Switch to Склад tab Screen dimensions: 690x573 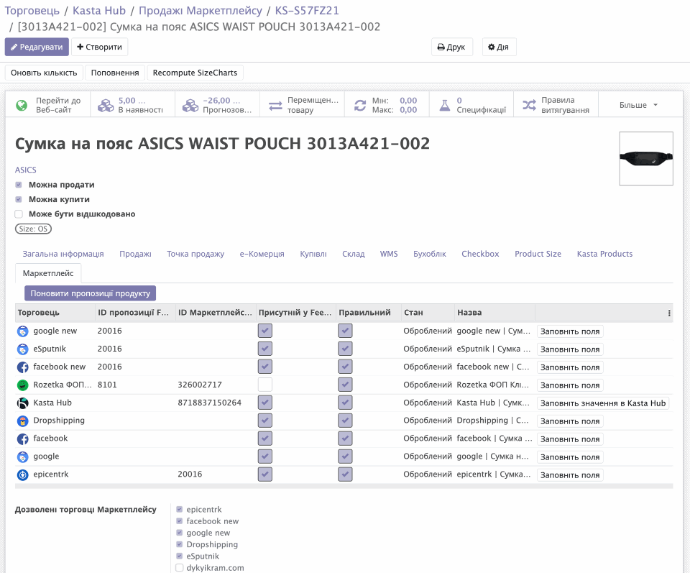pyautogui.click(x=353, y=254)
